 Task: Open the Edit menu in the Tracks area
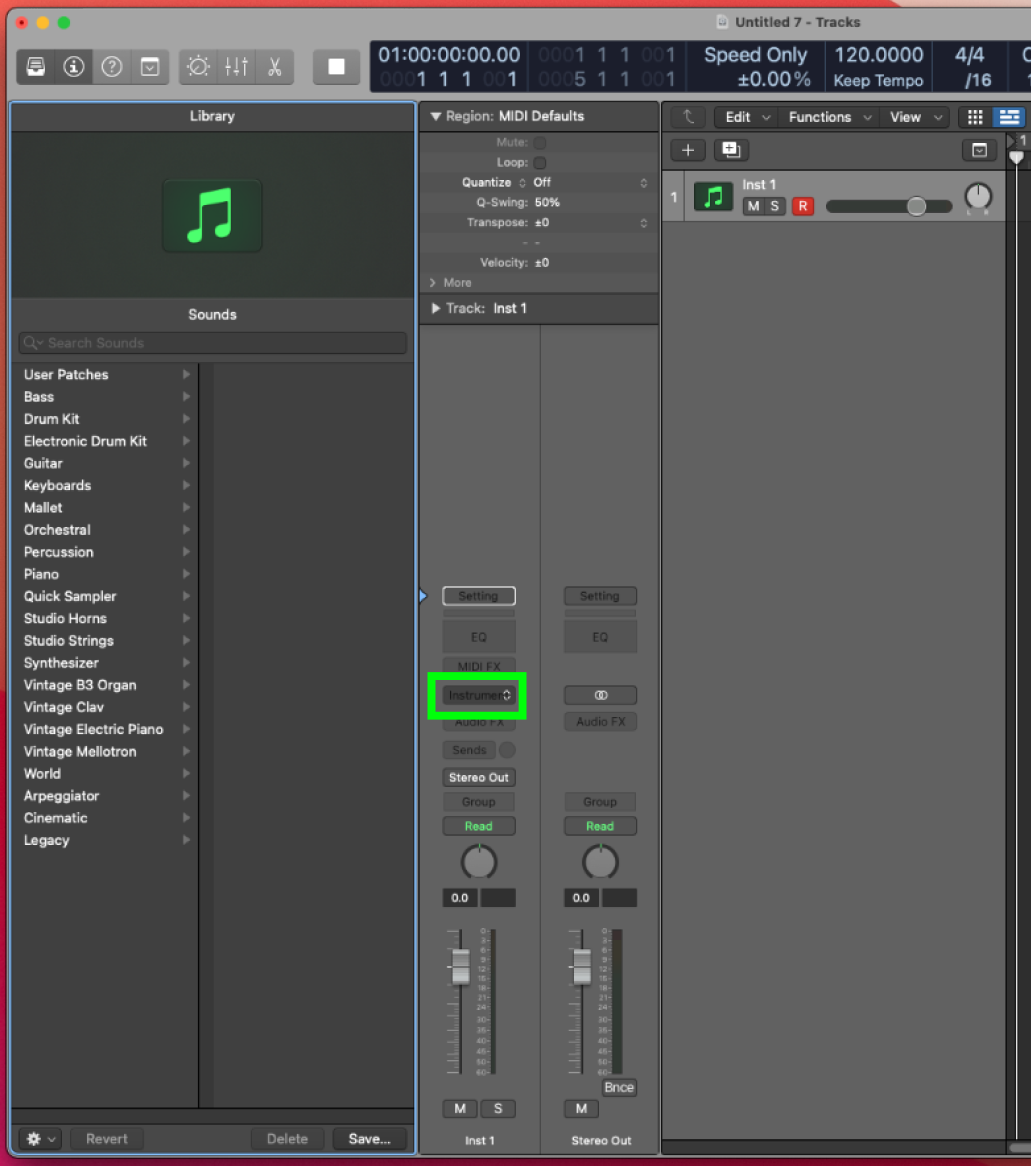[x=747, y=117]
